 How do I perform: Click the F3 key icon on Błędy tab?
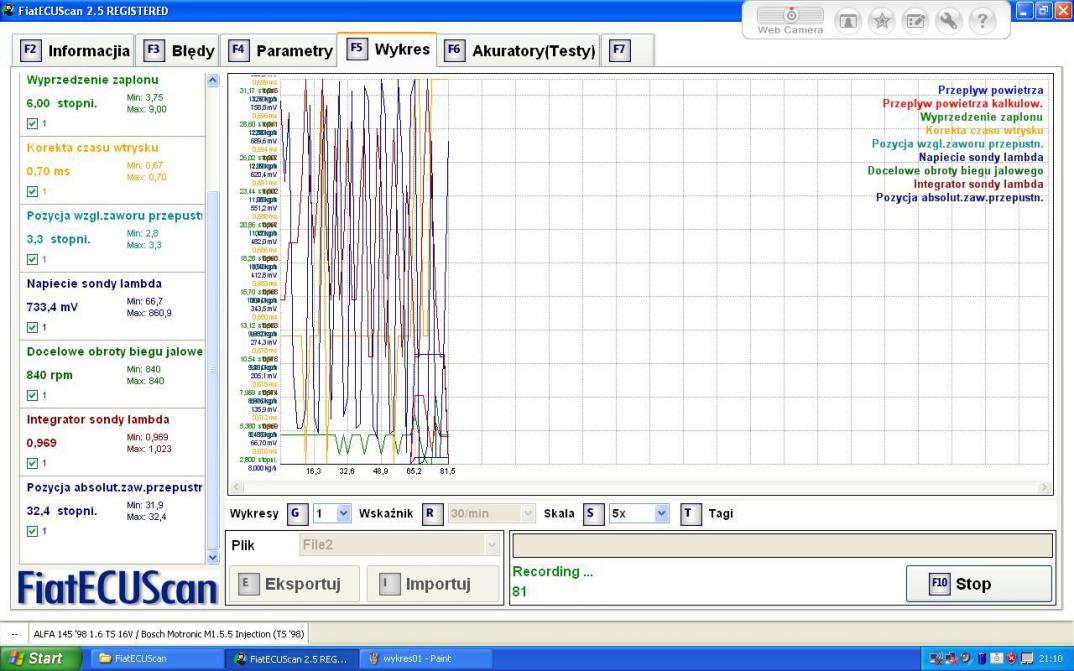(x=153, y=50)
